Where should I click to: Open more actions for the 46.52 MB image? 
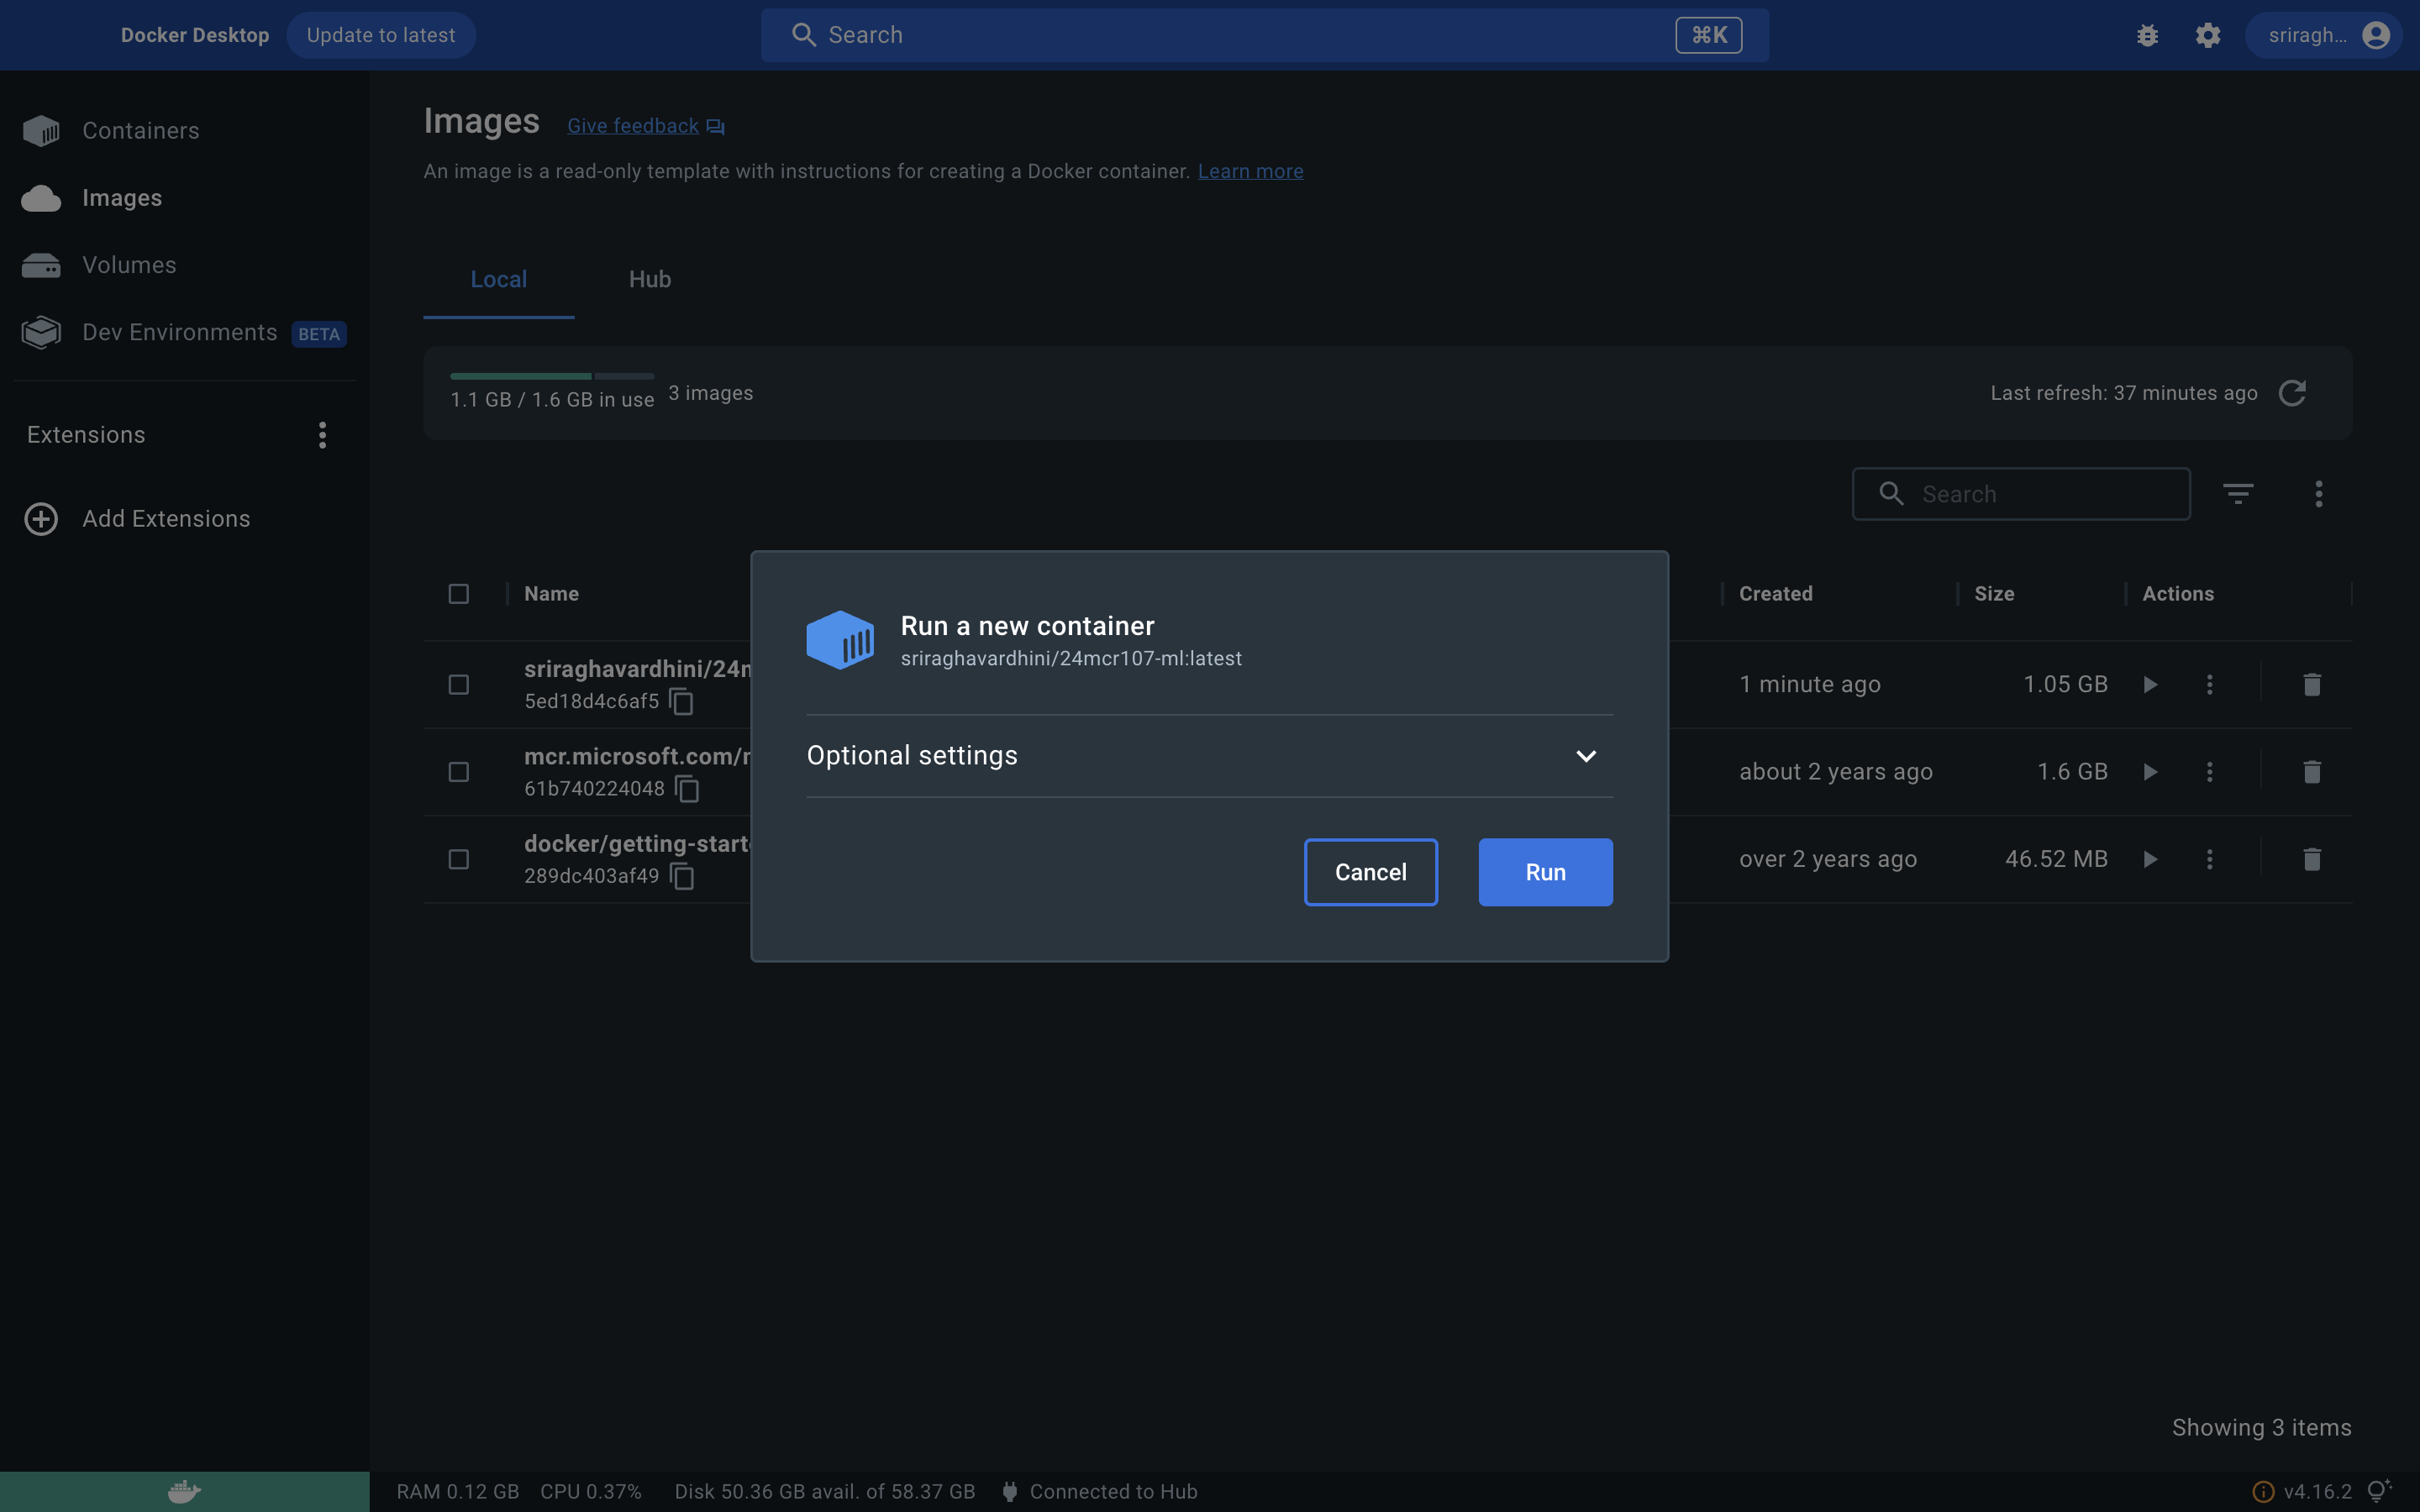click(2209, 859)
